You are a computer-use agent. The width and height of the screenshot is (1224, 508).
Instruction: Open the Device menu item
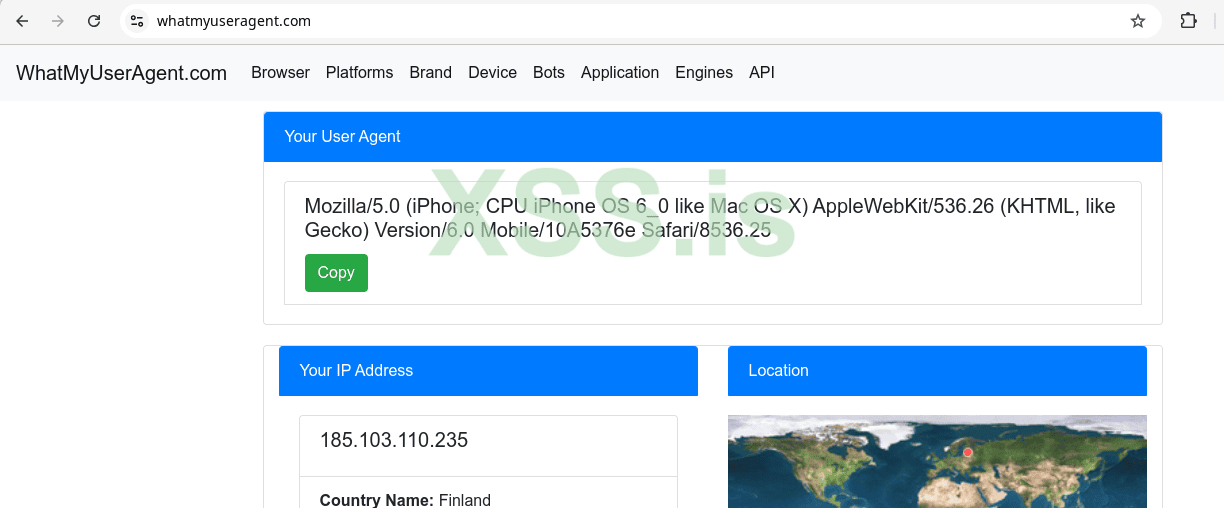click(492, 73)
